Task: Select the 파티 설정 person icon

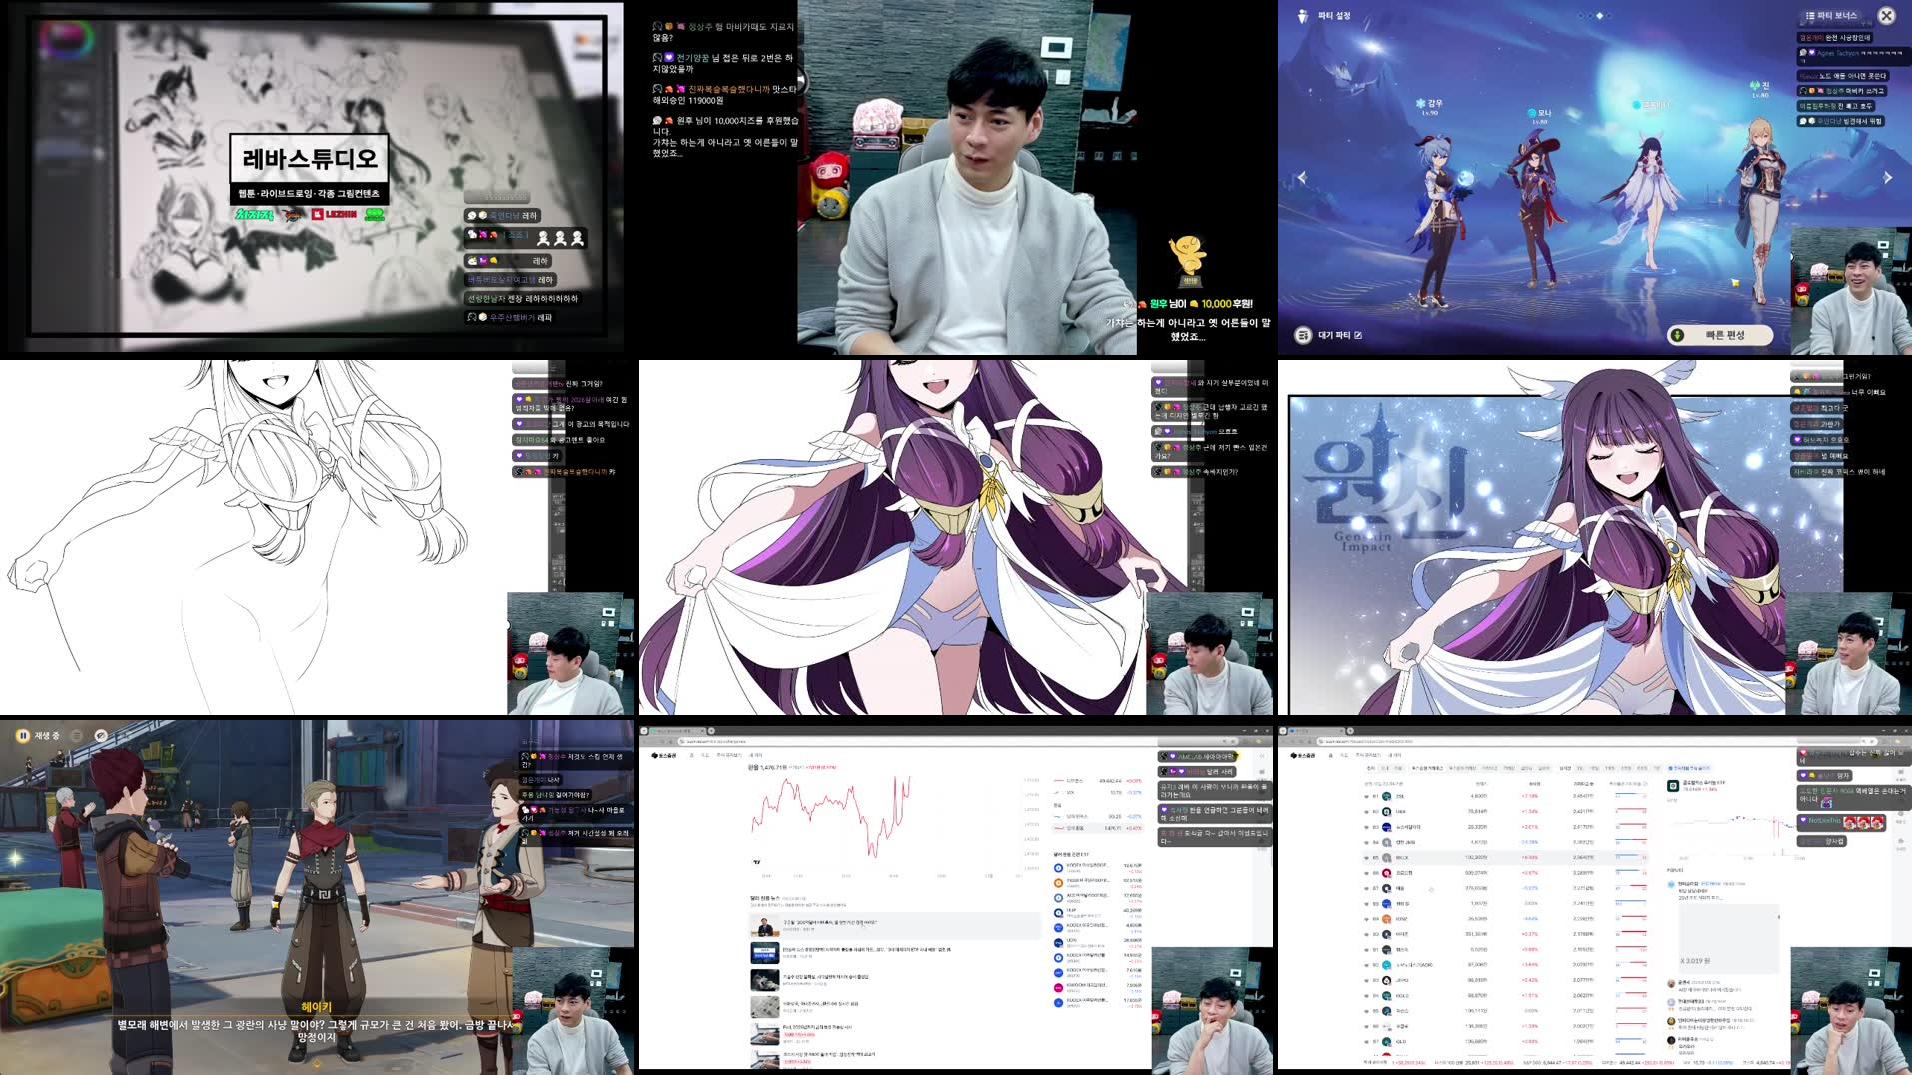Action: [1302, 14]
